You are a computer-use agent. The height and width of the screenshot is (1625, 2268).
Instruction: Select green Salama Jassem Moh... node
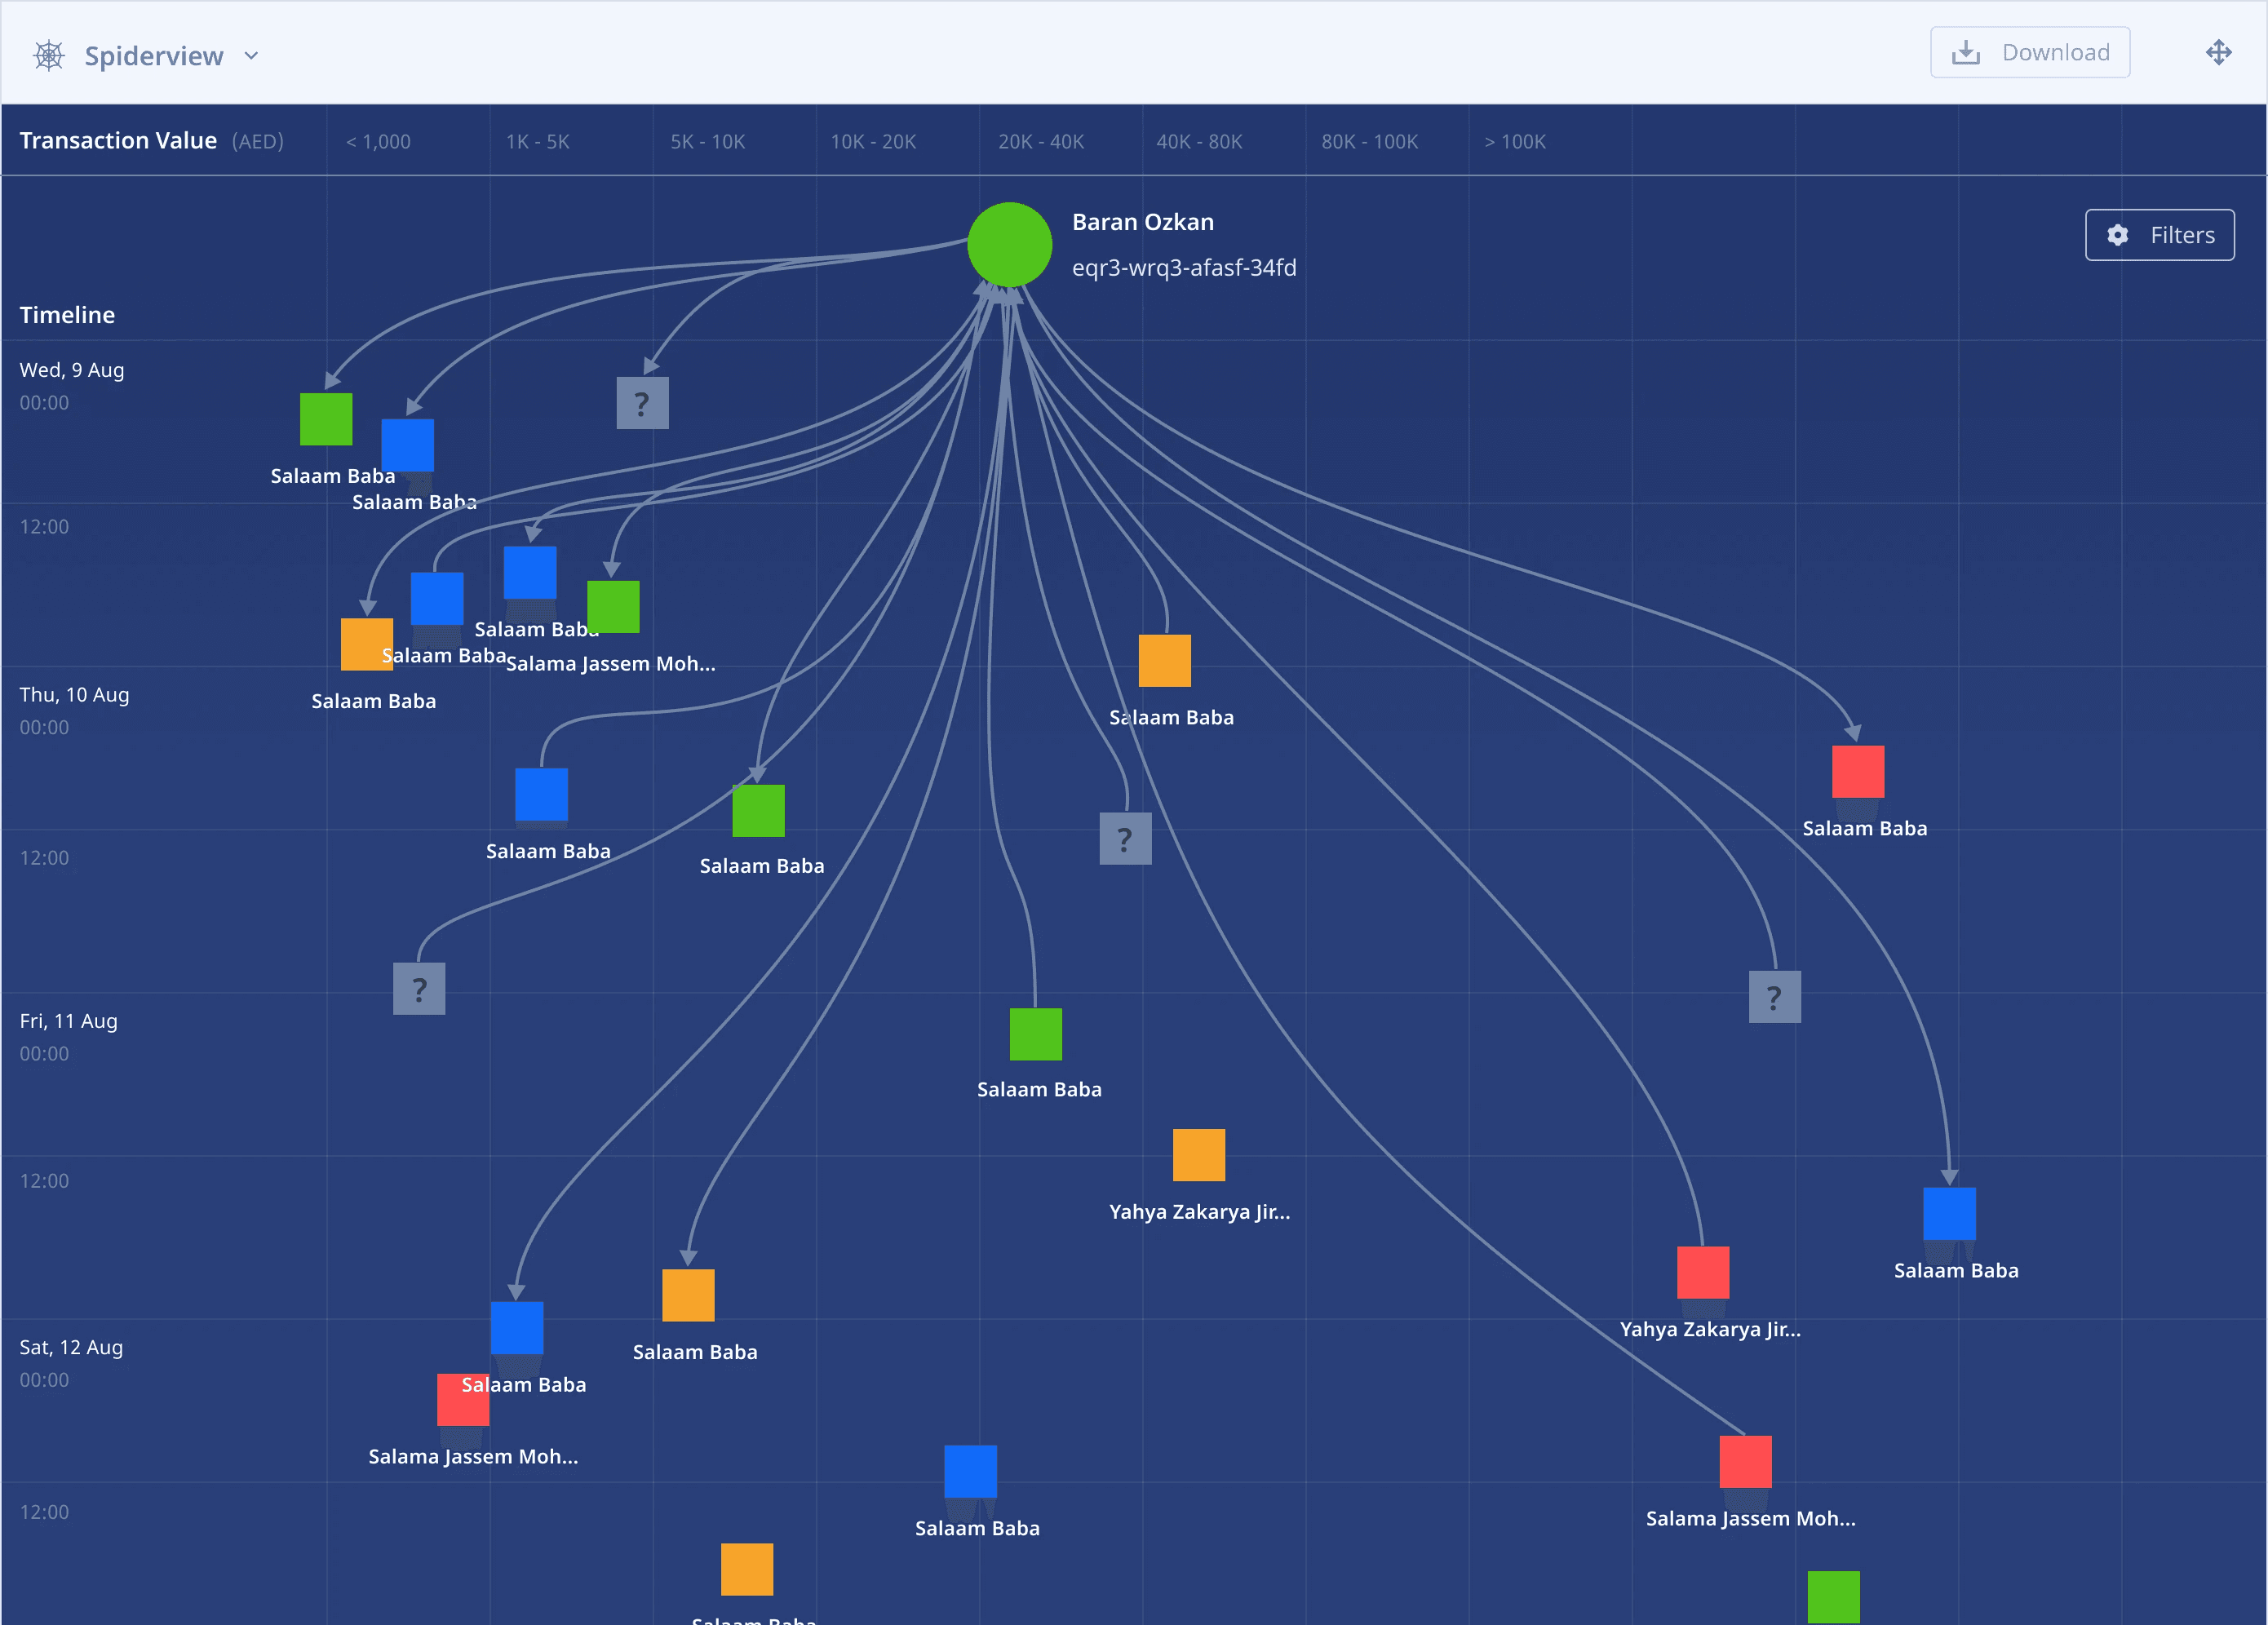point(613,607)
